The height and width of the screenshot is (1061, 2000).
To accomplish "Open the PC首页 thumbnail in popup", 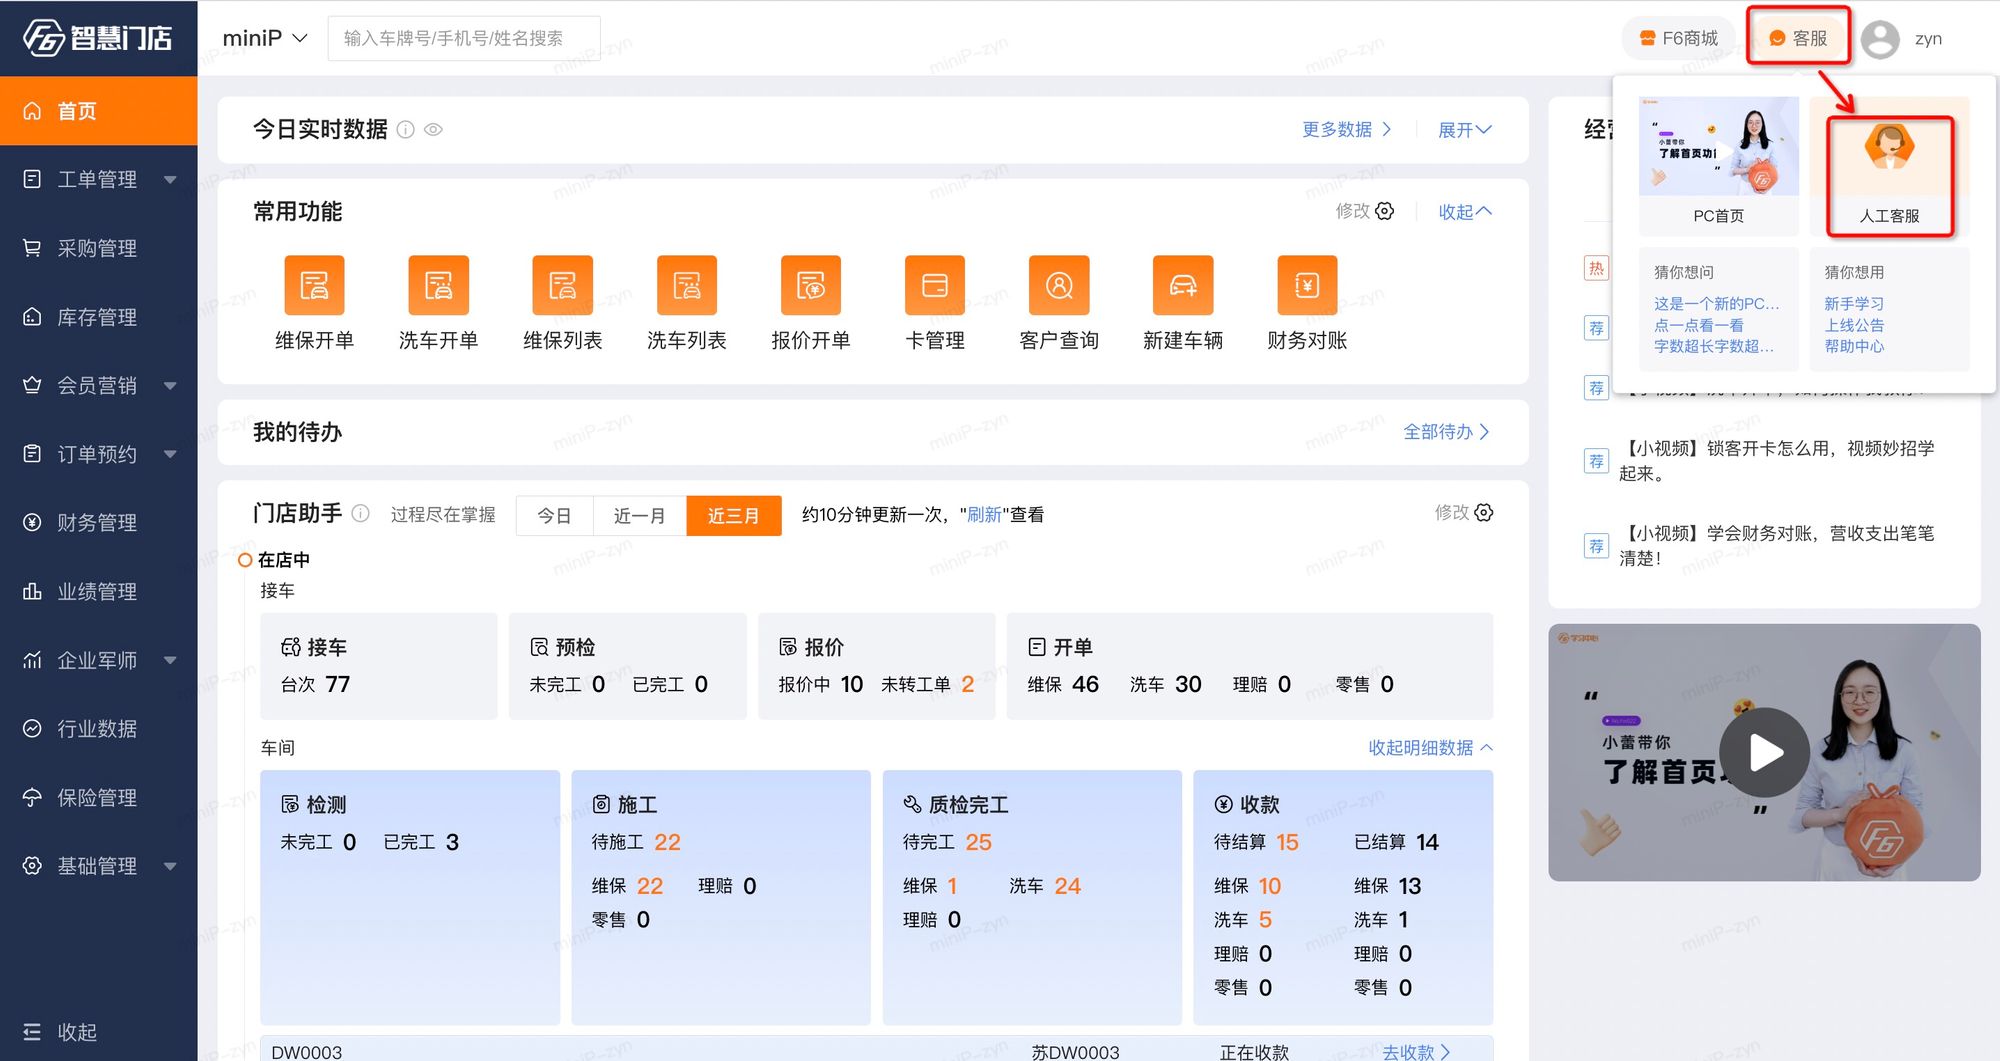I will coord(1718,146).
